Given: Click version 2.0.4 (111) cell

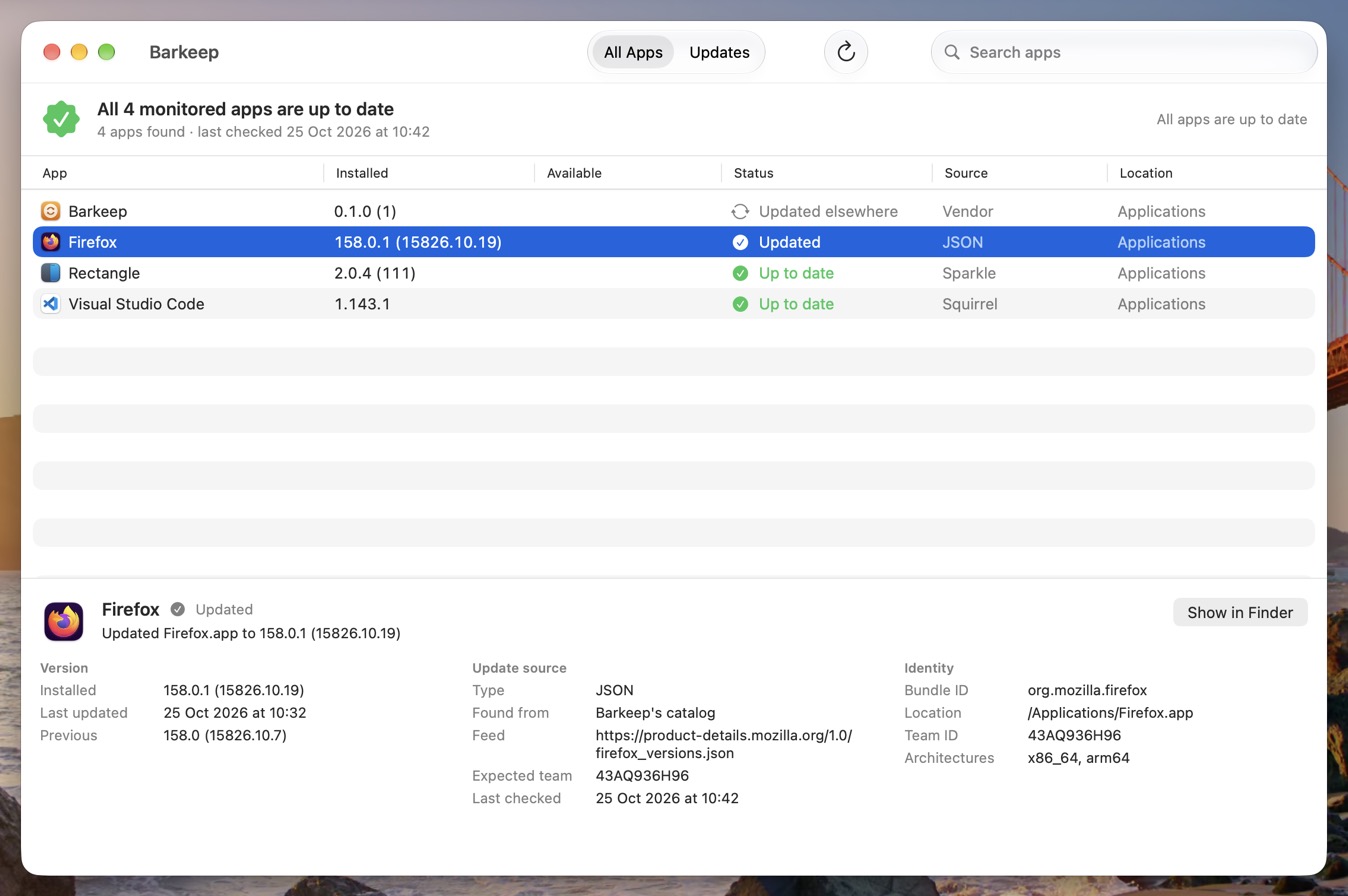Looking at the screenshot, I should 375,273.
